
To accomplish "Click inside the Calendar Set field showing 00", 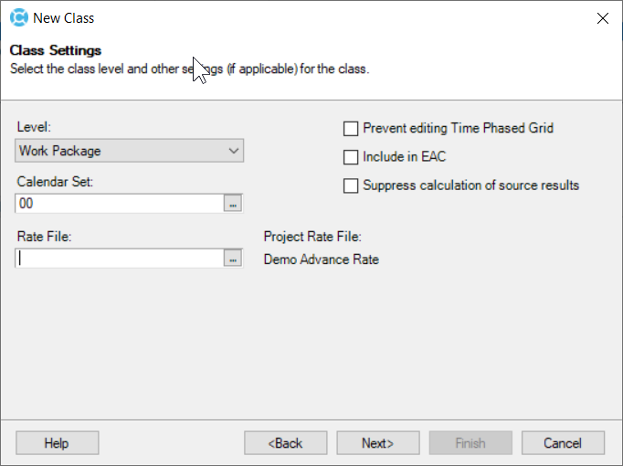I will pyautogui.click(x=120, y=204).
